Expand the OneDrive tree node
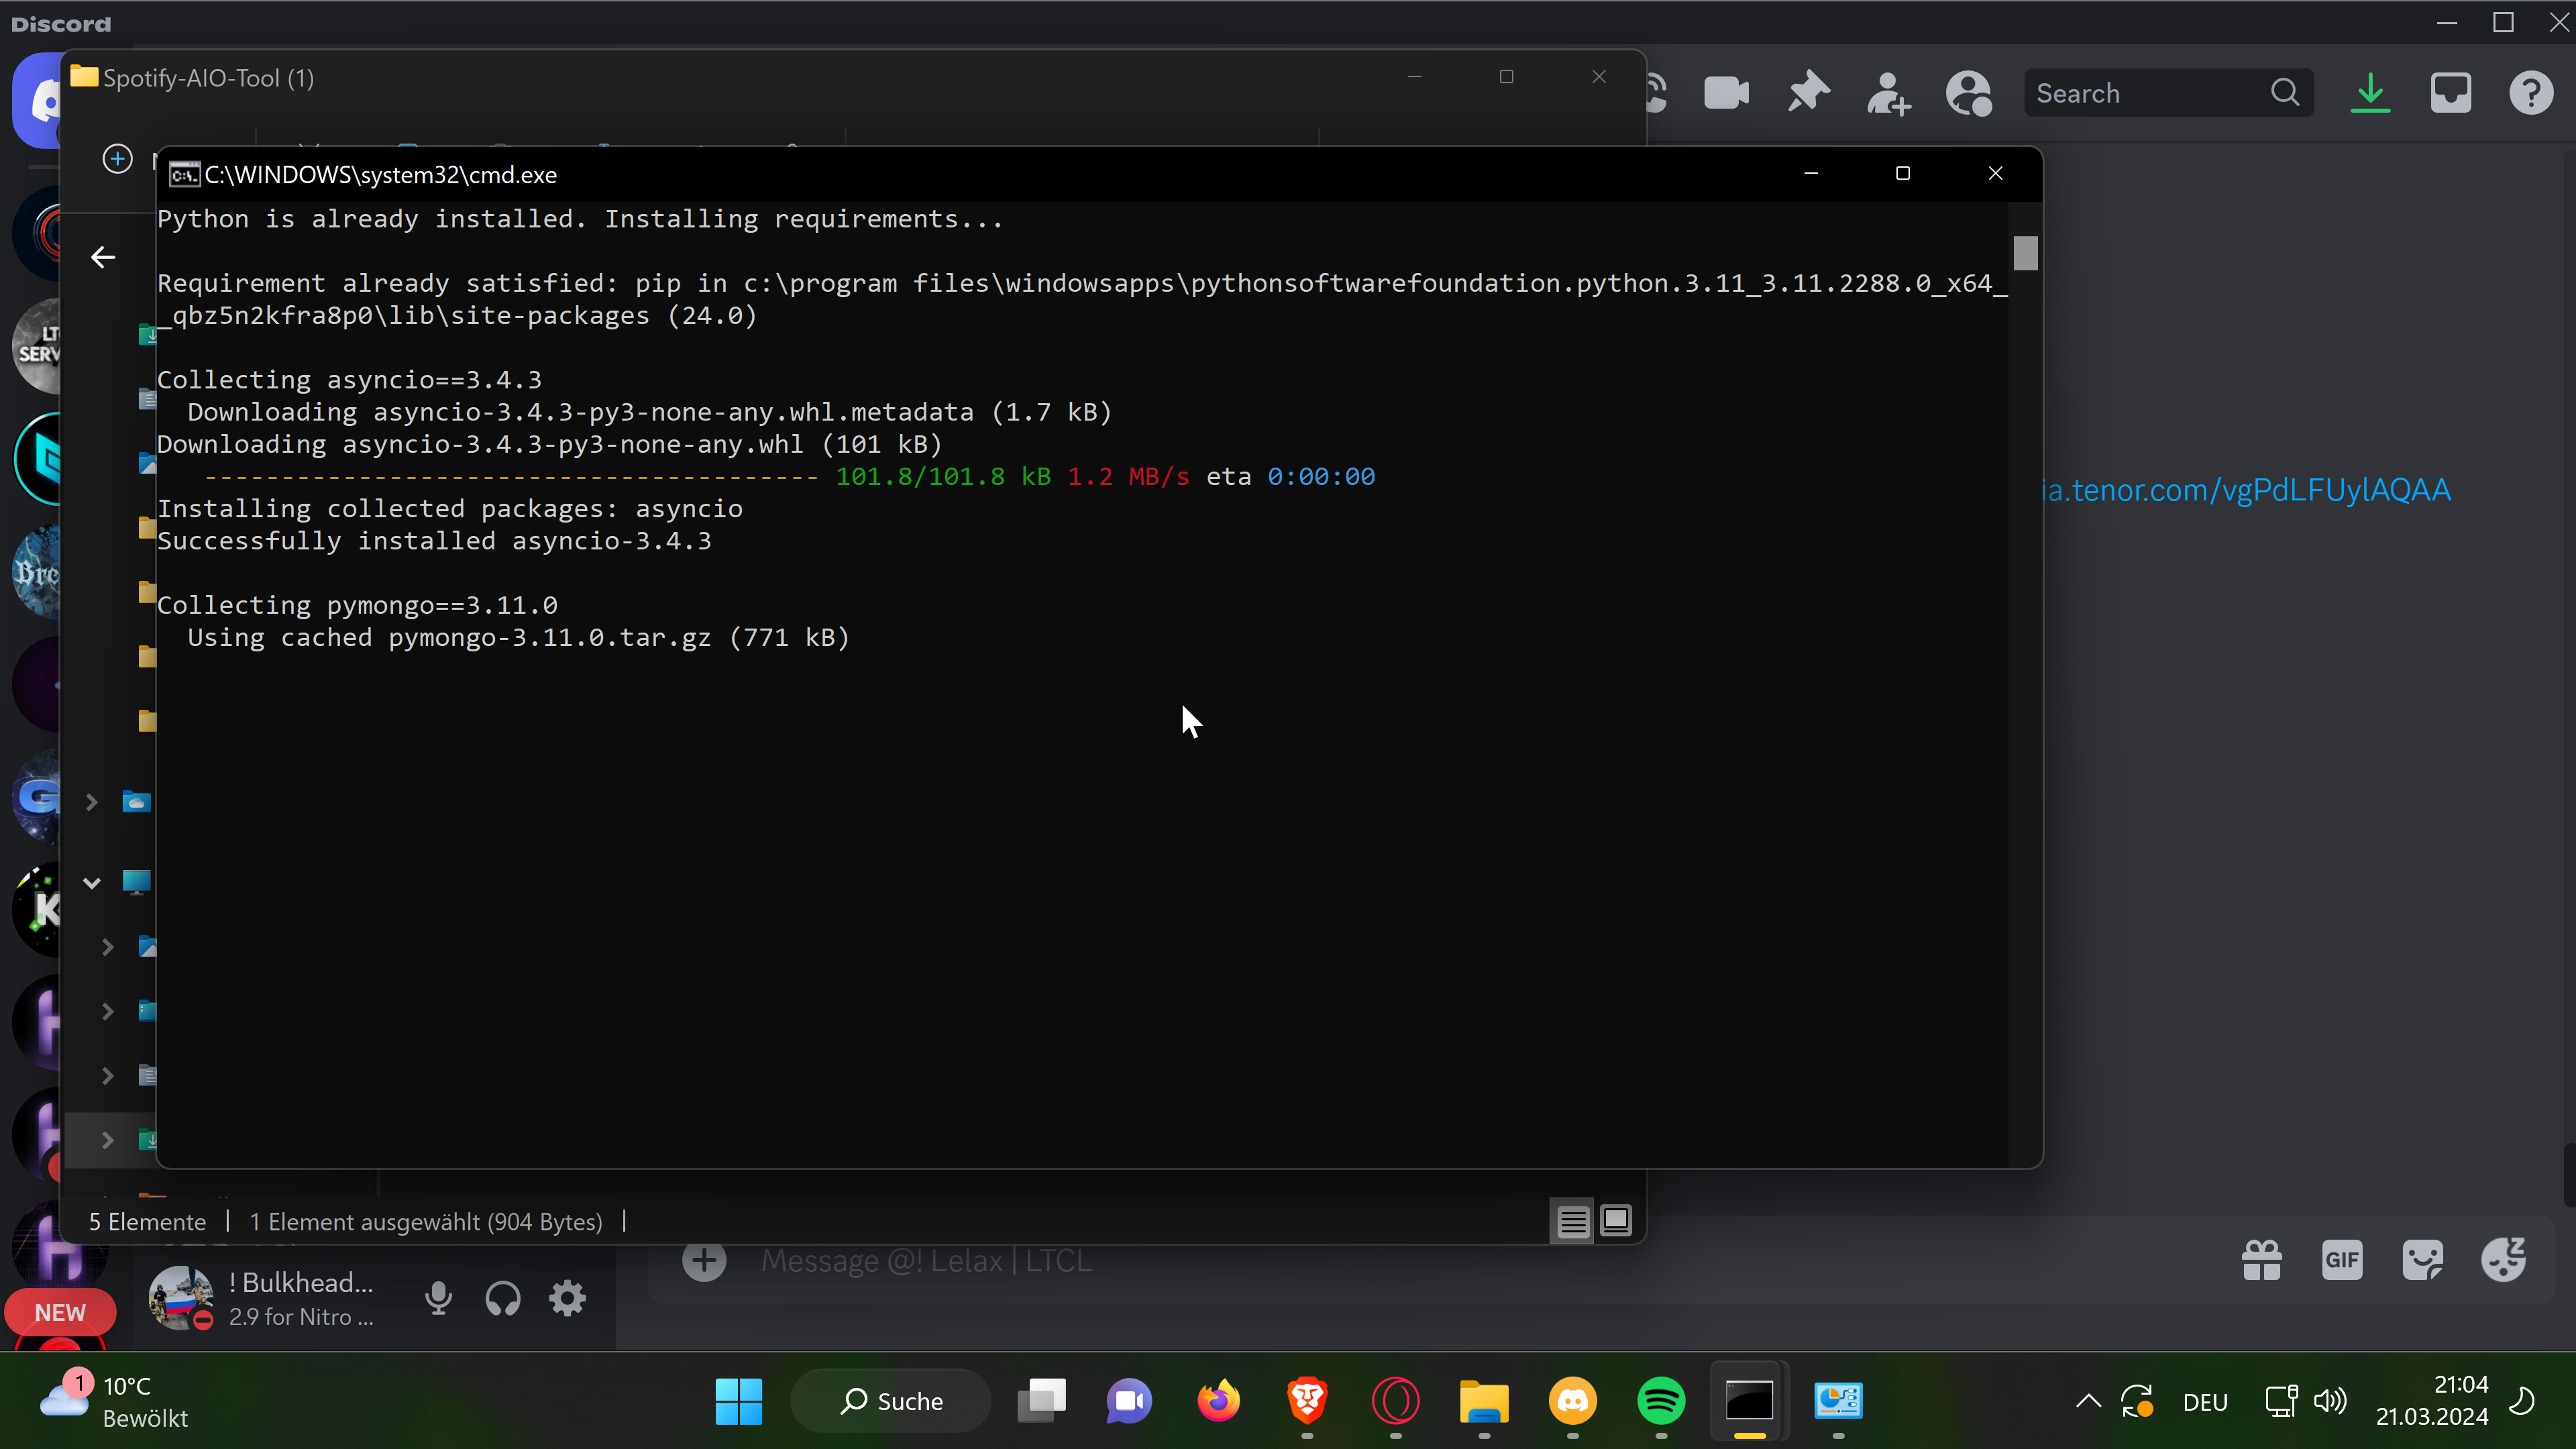Image resolution: width=2576 pixels, height=1449 pixels. [92, 802]
